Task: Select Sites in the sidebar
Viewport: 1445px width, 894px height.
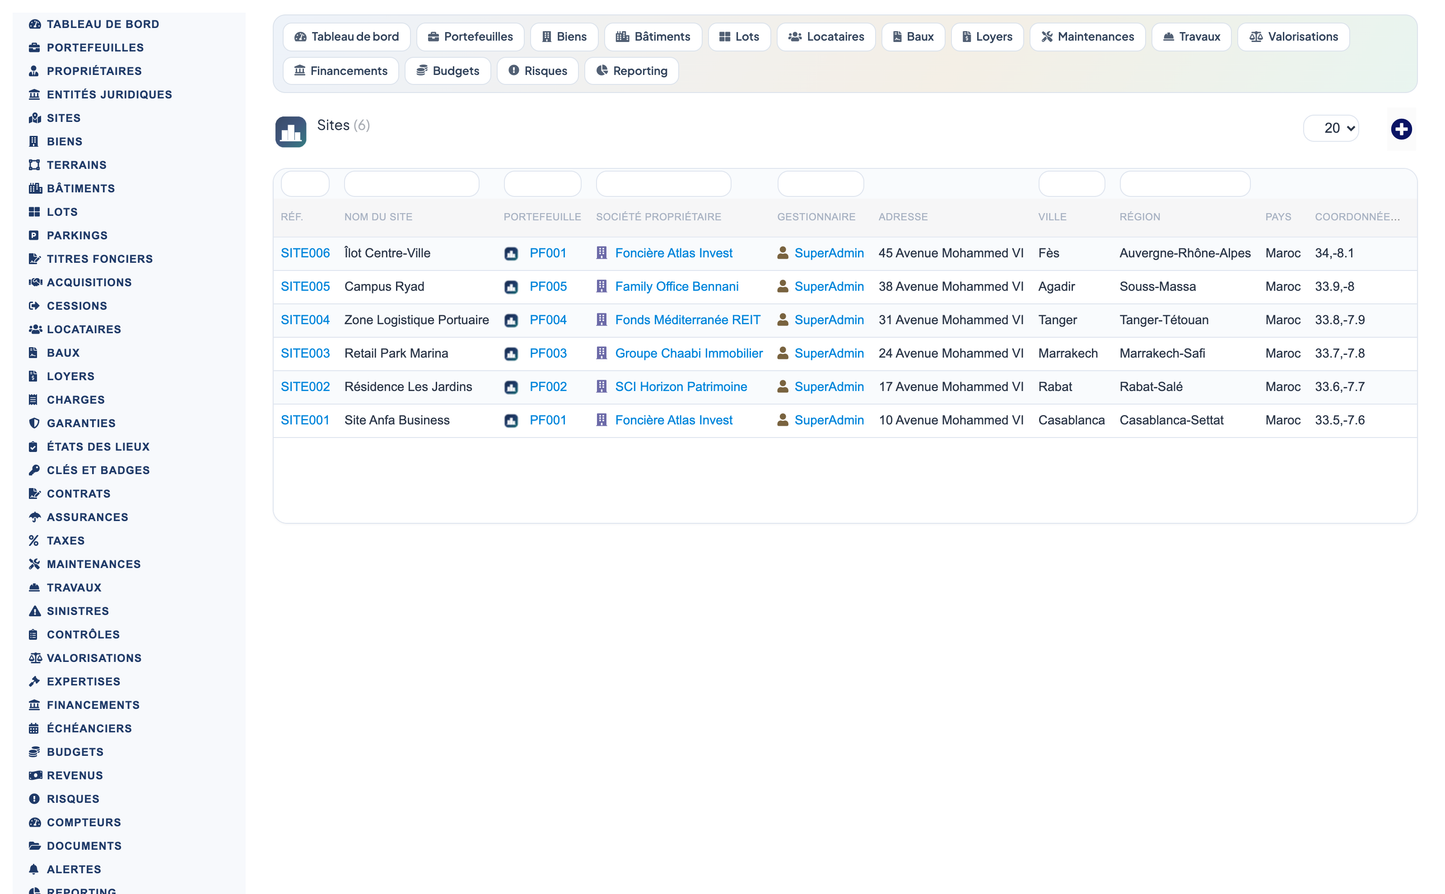Action: click(x=63, y=118)
